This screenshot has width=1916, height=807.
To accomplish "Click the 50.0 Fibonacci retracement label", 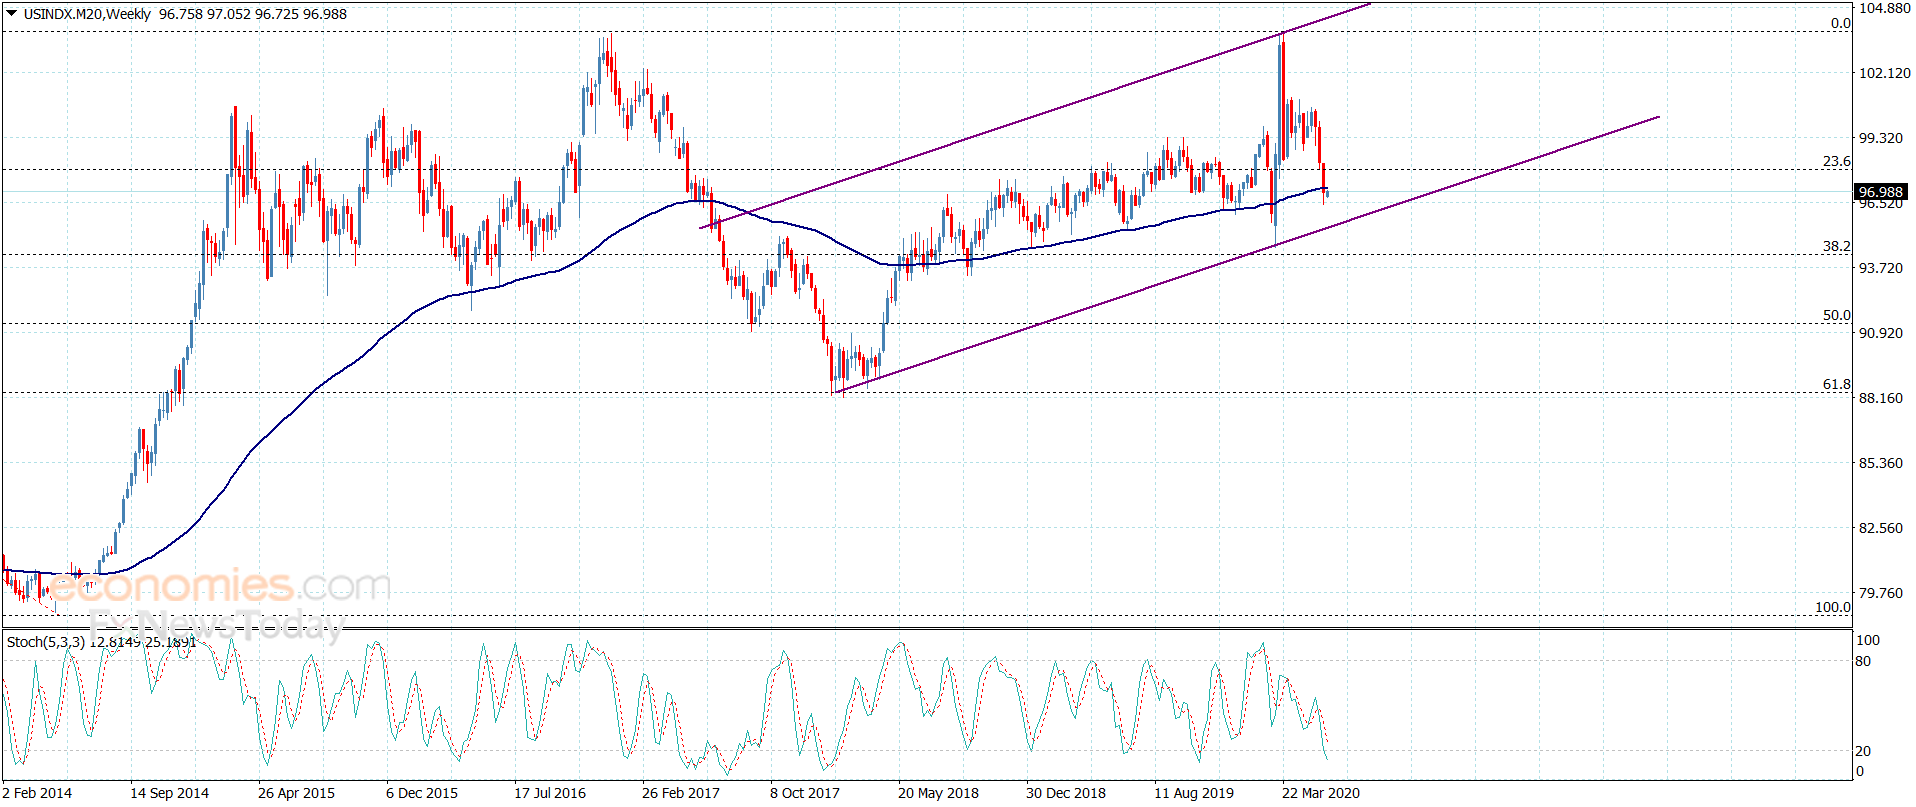I will click(x=1836, y=315).
